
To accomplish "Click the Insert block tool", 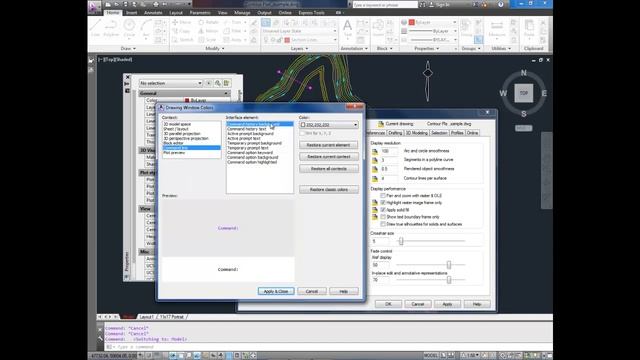I will click(378, 28).
